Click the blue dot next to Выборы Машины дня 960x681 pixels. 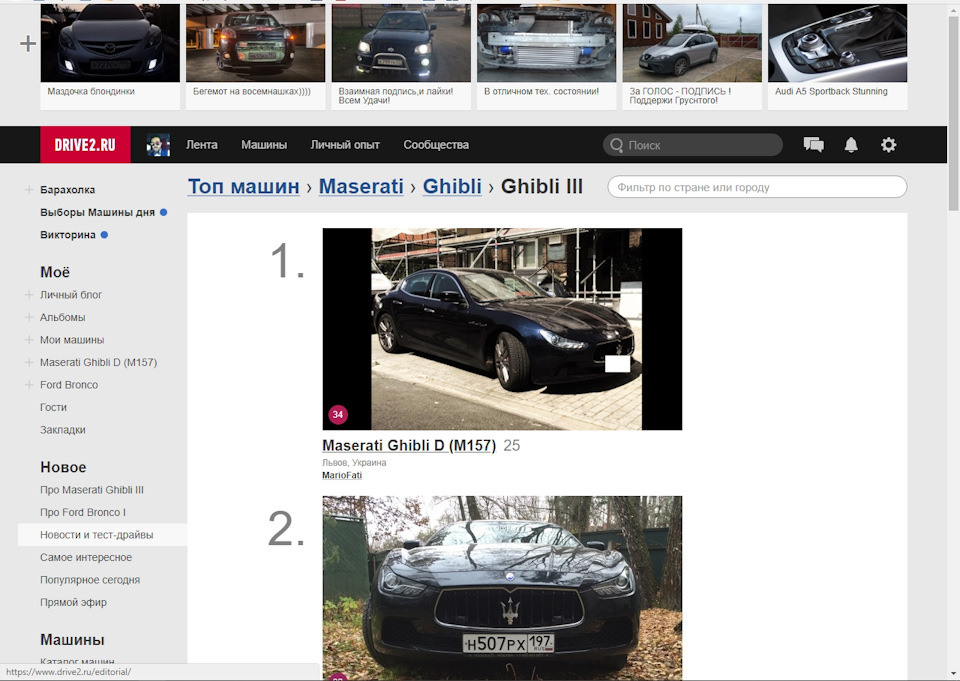pyautogui.click(x=163, y=213)
